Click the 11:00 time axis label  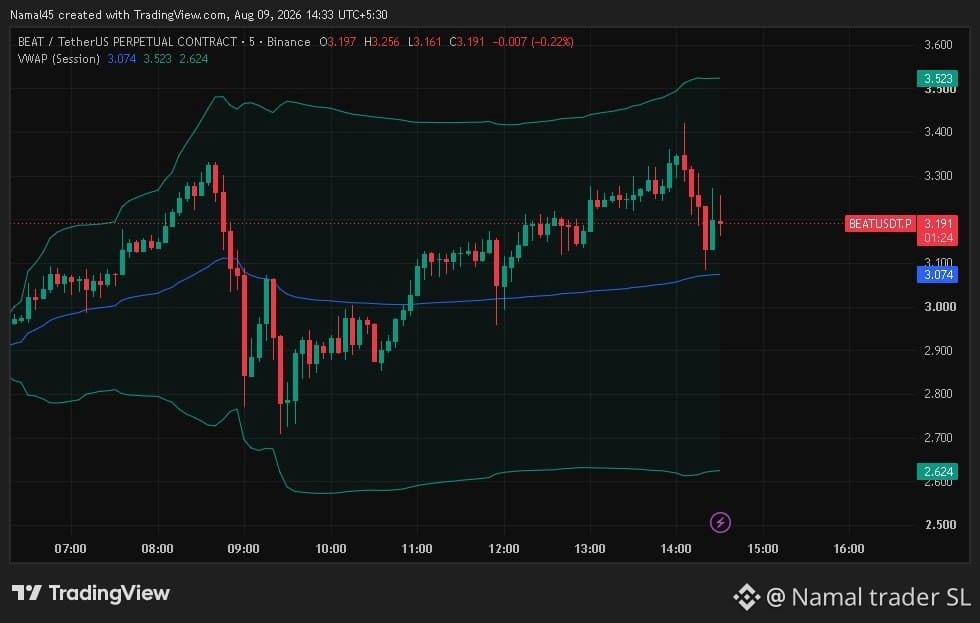tap(416, 549)
